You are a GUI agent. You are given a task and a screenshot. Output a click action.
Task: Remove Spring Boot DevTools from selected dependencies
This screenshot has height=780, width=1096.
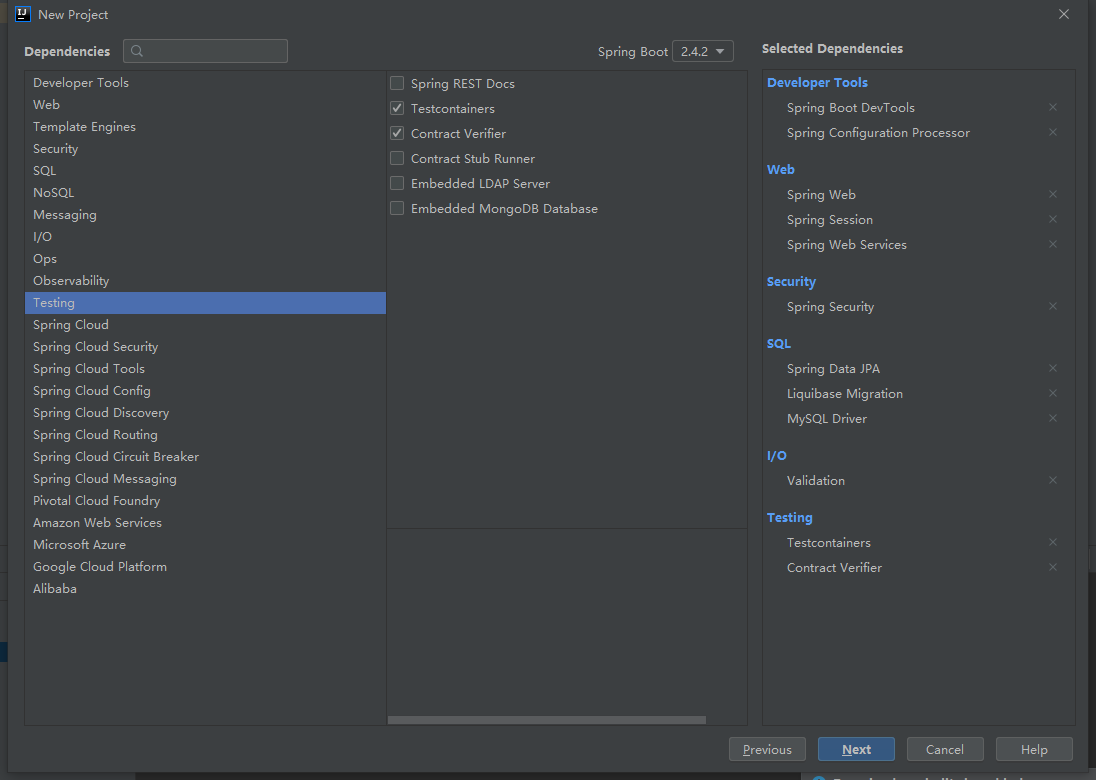point(1053,107)
